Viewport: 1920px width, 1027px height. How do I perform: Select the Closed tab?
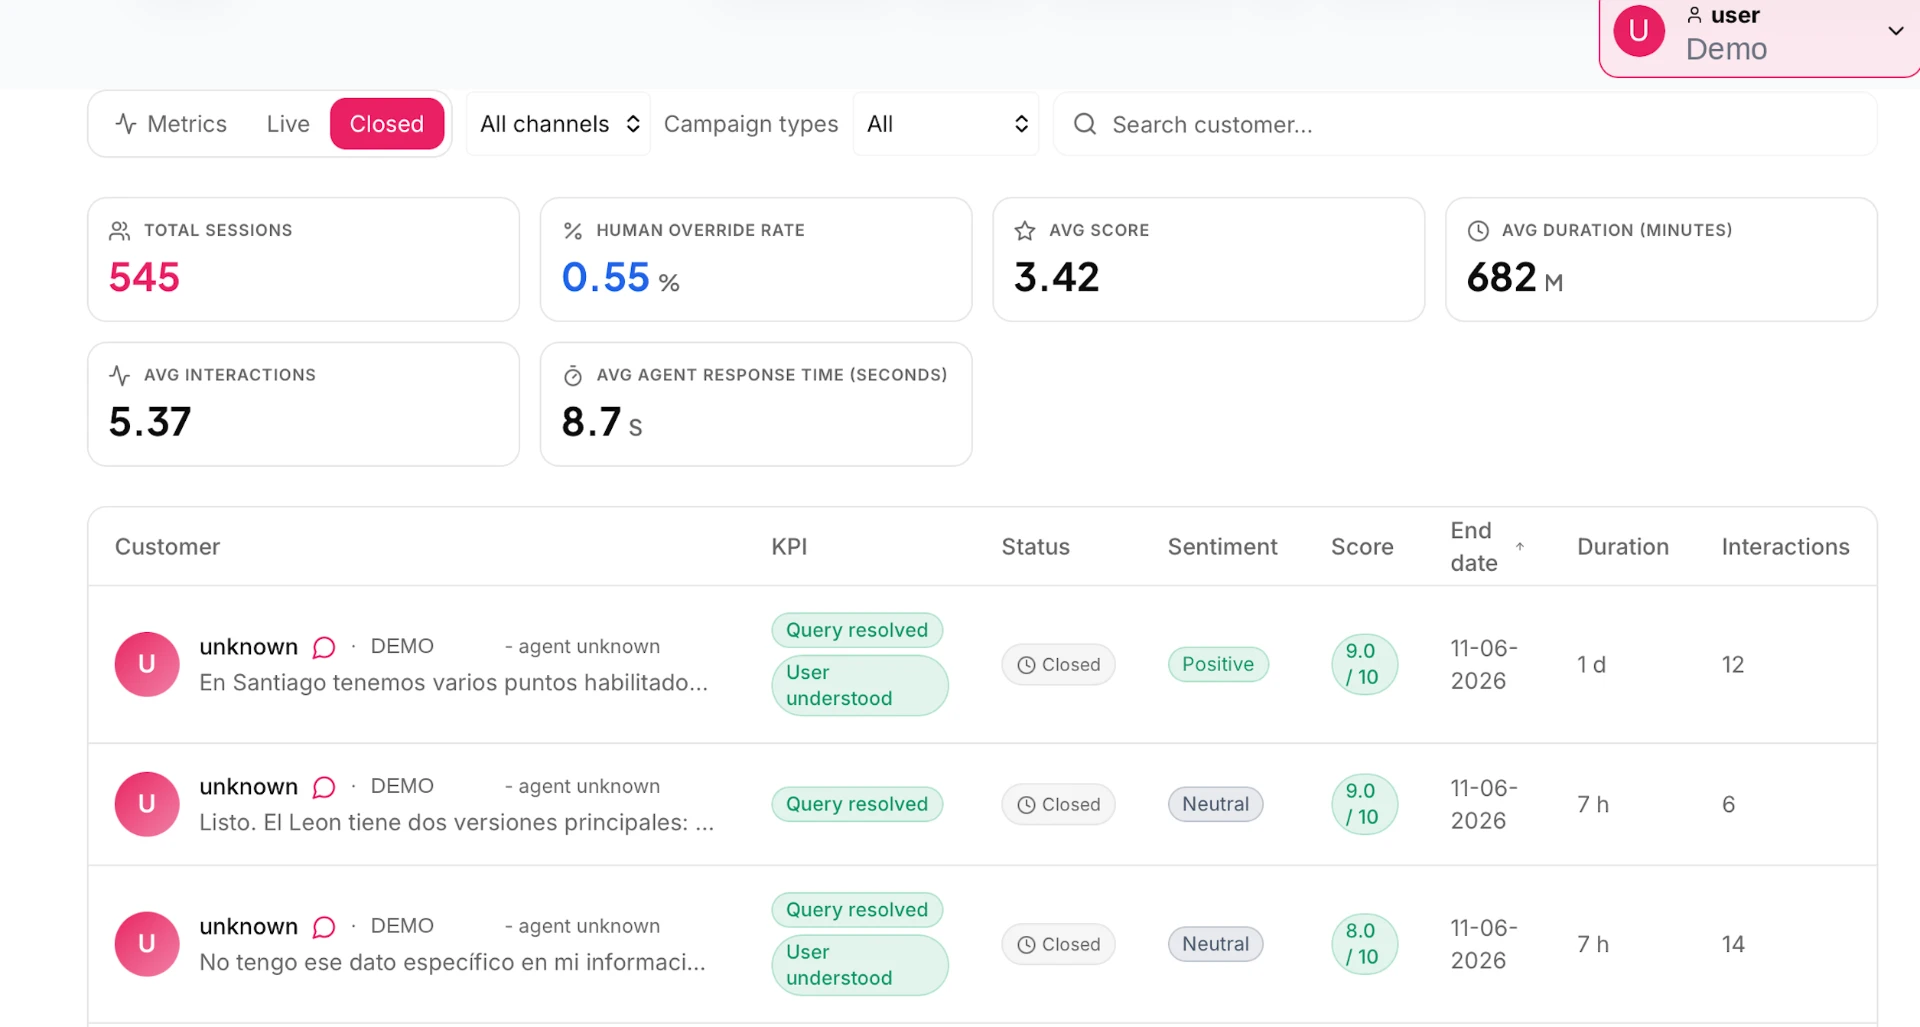(x=387, y=124)
